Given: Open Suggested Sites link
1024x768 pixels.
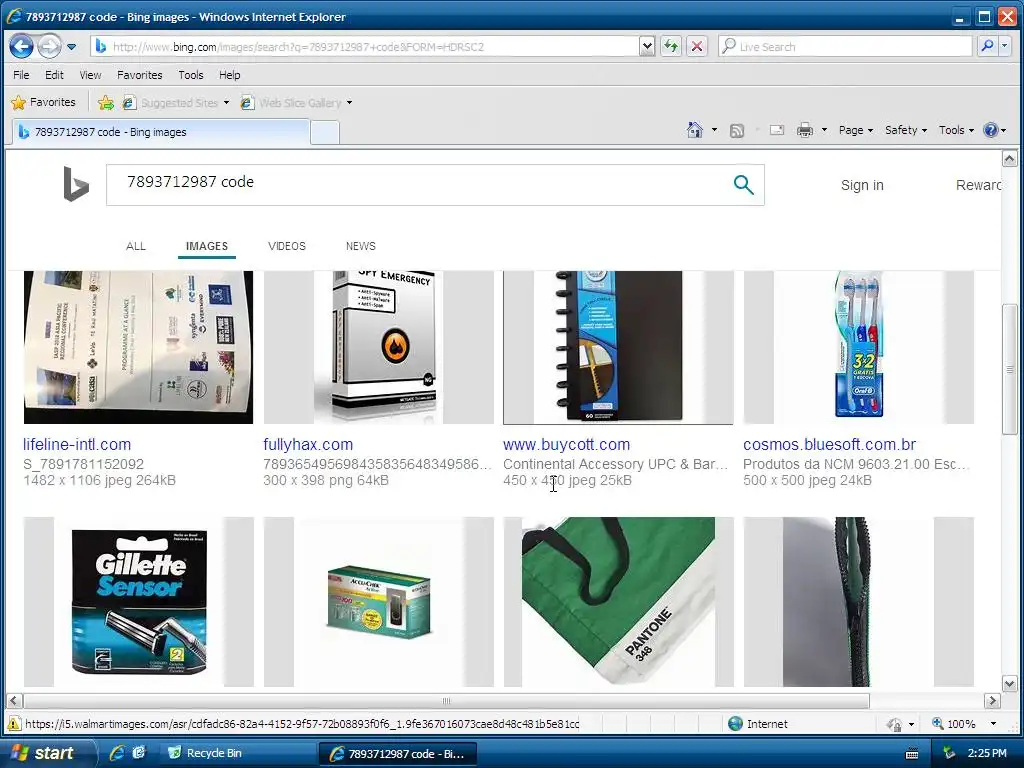Looking at the screenshot, I should click(171, 103).
